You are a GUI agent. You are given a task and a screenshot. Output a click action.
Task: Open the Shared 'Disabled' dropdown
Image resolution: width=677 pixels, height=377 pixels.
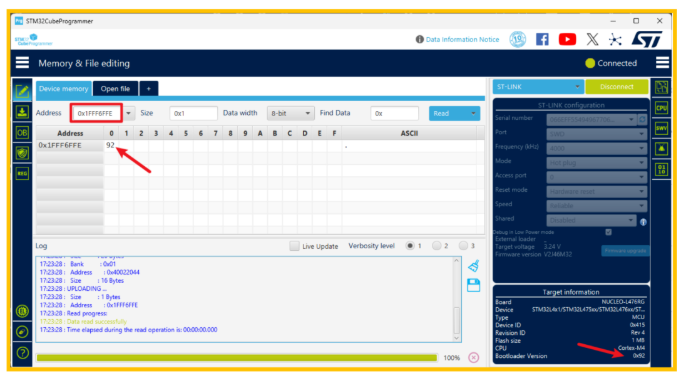pos(592,220)
